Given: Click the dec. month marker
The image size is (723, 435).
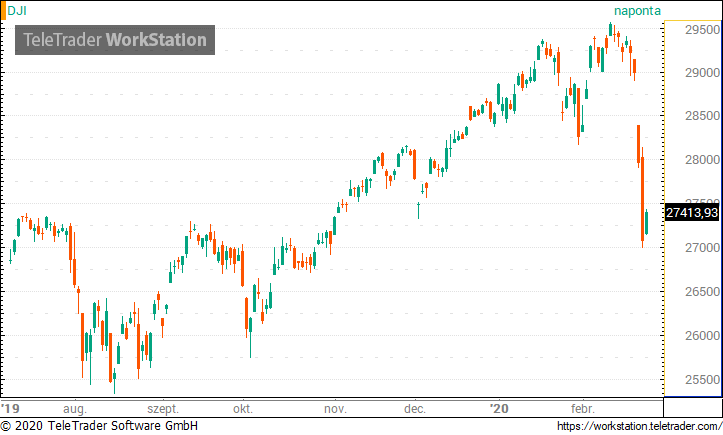Looking at the screenshot, I should click(x=415, y=409).
